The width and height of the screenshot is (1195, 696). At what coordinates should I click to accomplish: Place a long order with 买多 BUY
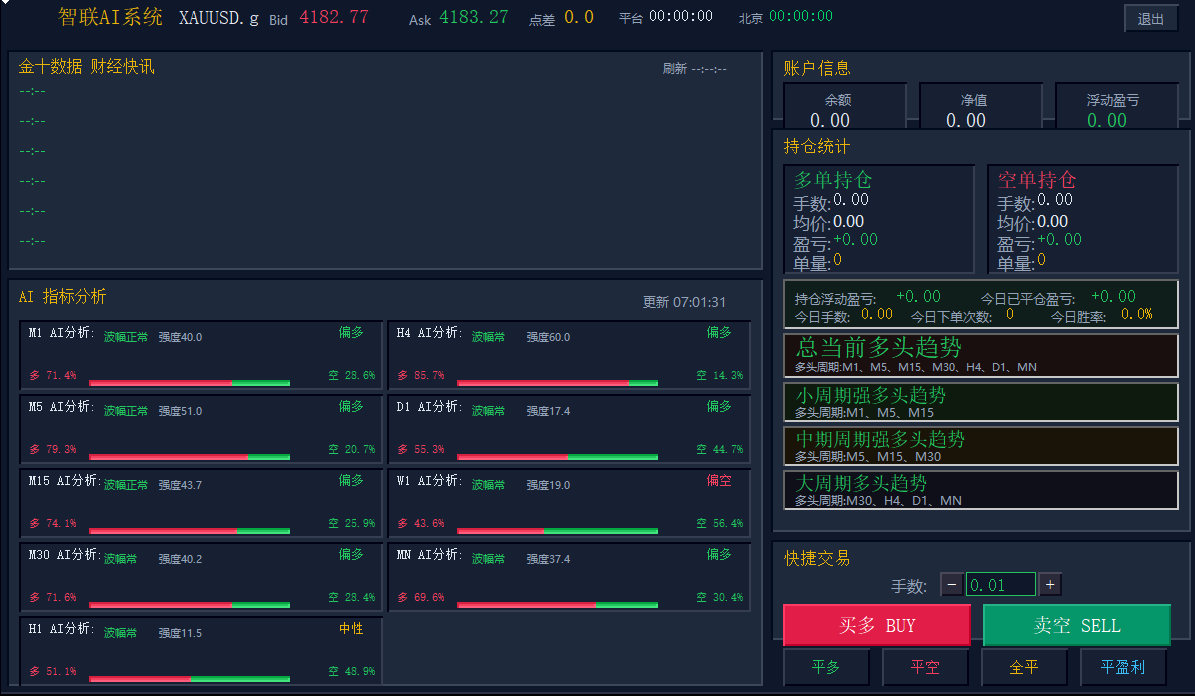pyautogui.click(x=876, y=625)
